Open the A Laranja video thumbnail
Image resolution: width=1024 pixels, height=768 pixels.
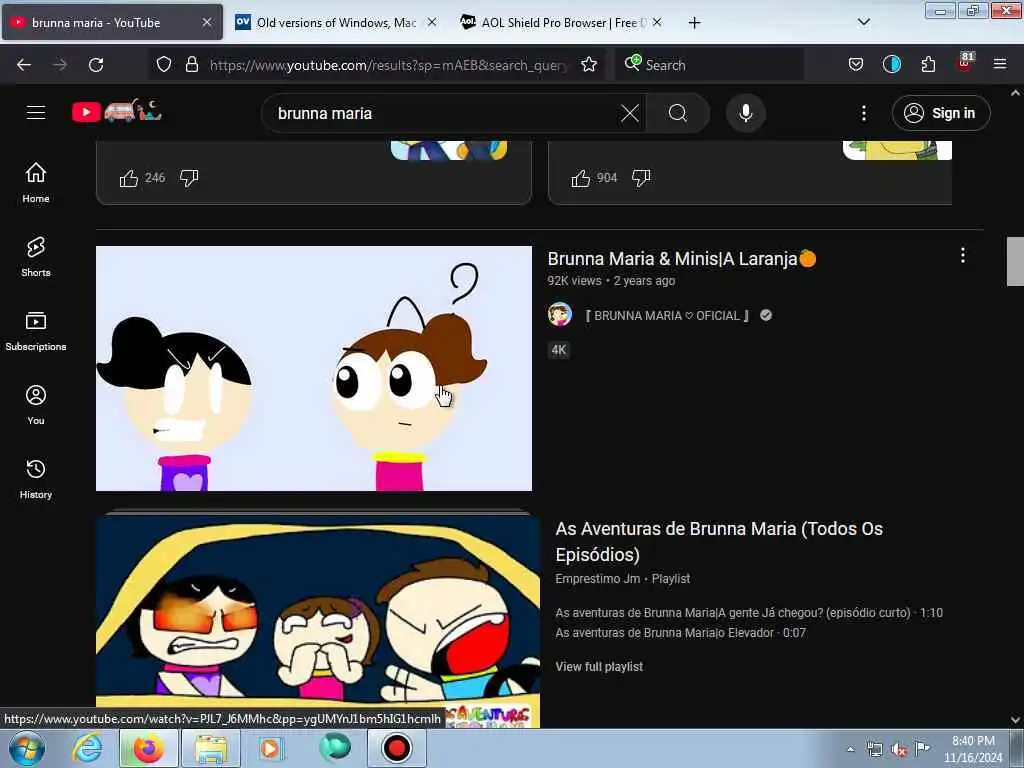[313, 368]
